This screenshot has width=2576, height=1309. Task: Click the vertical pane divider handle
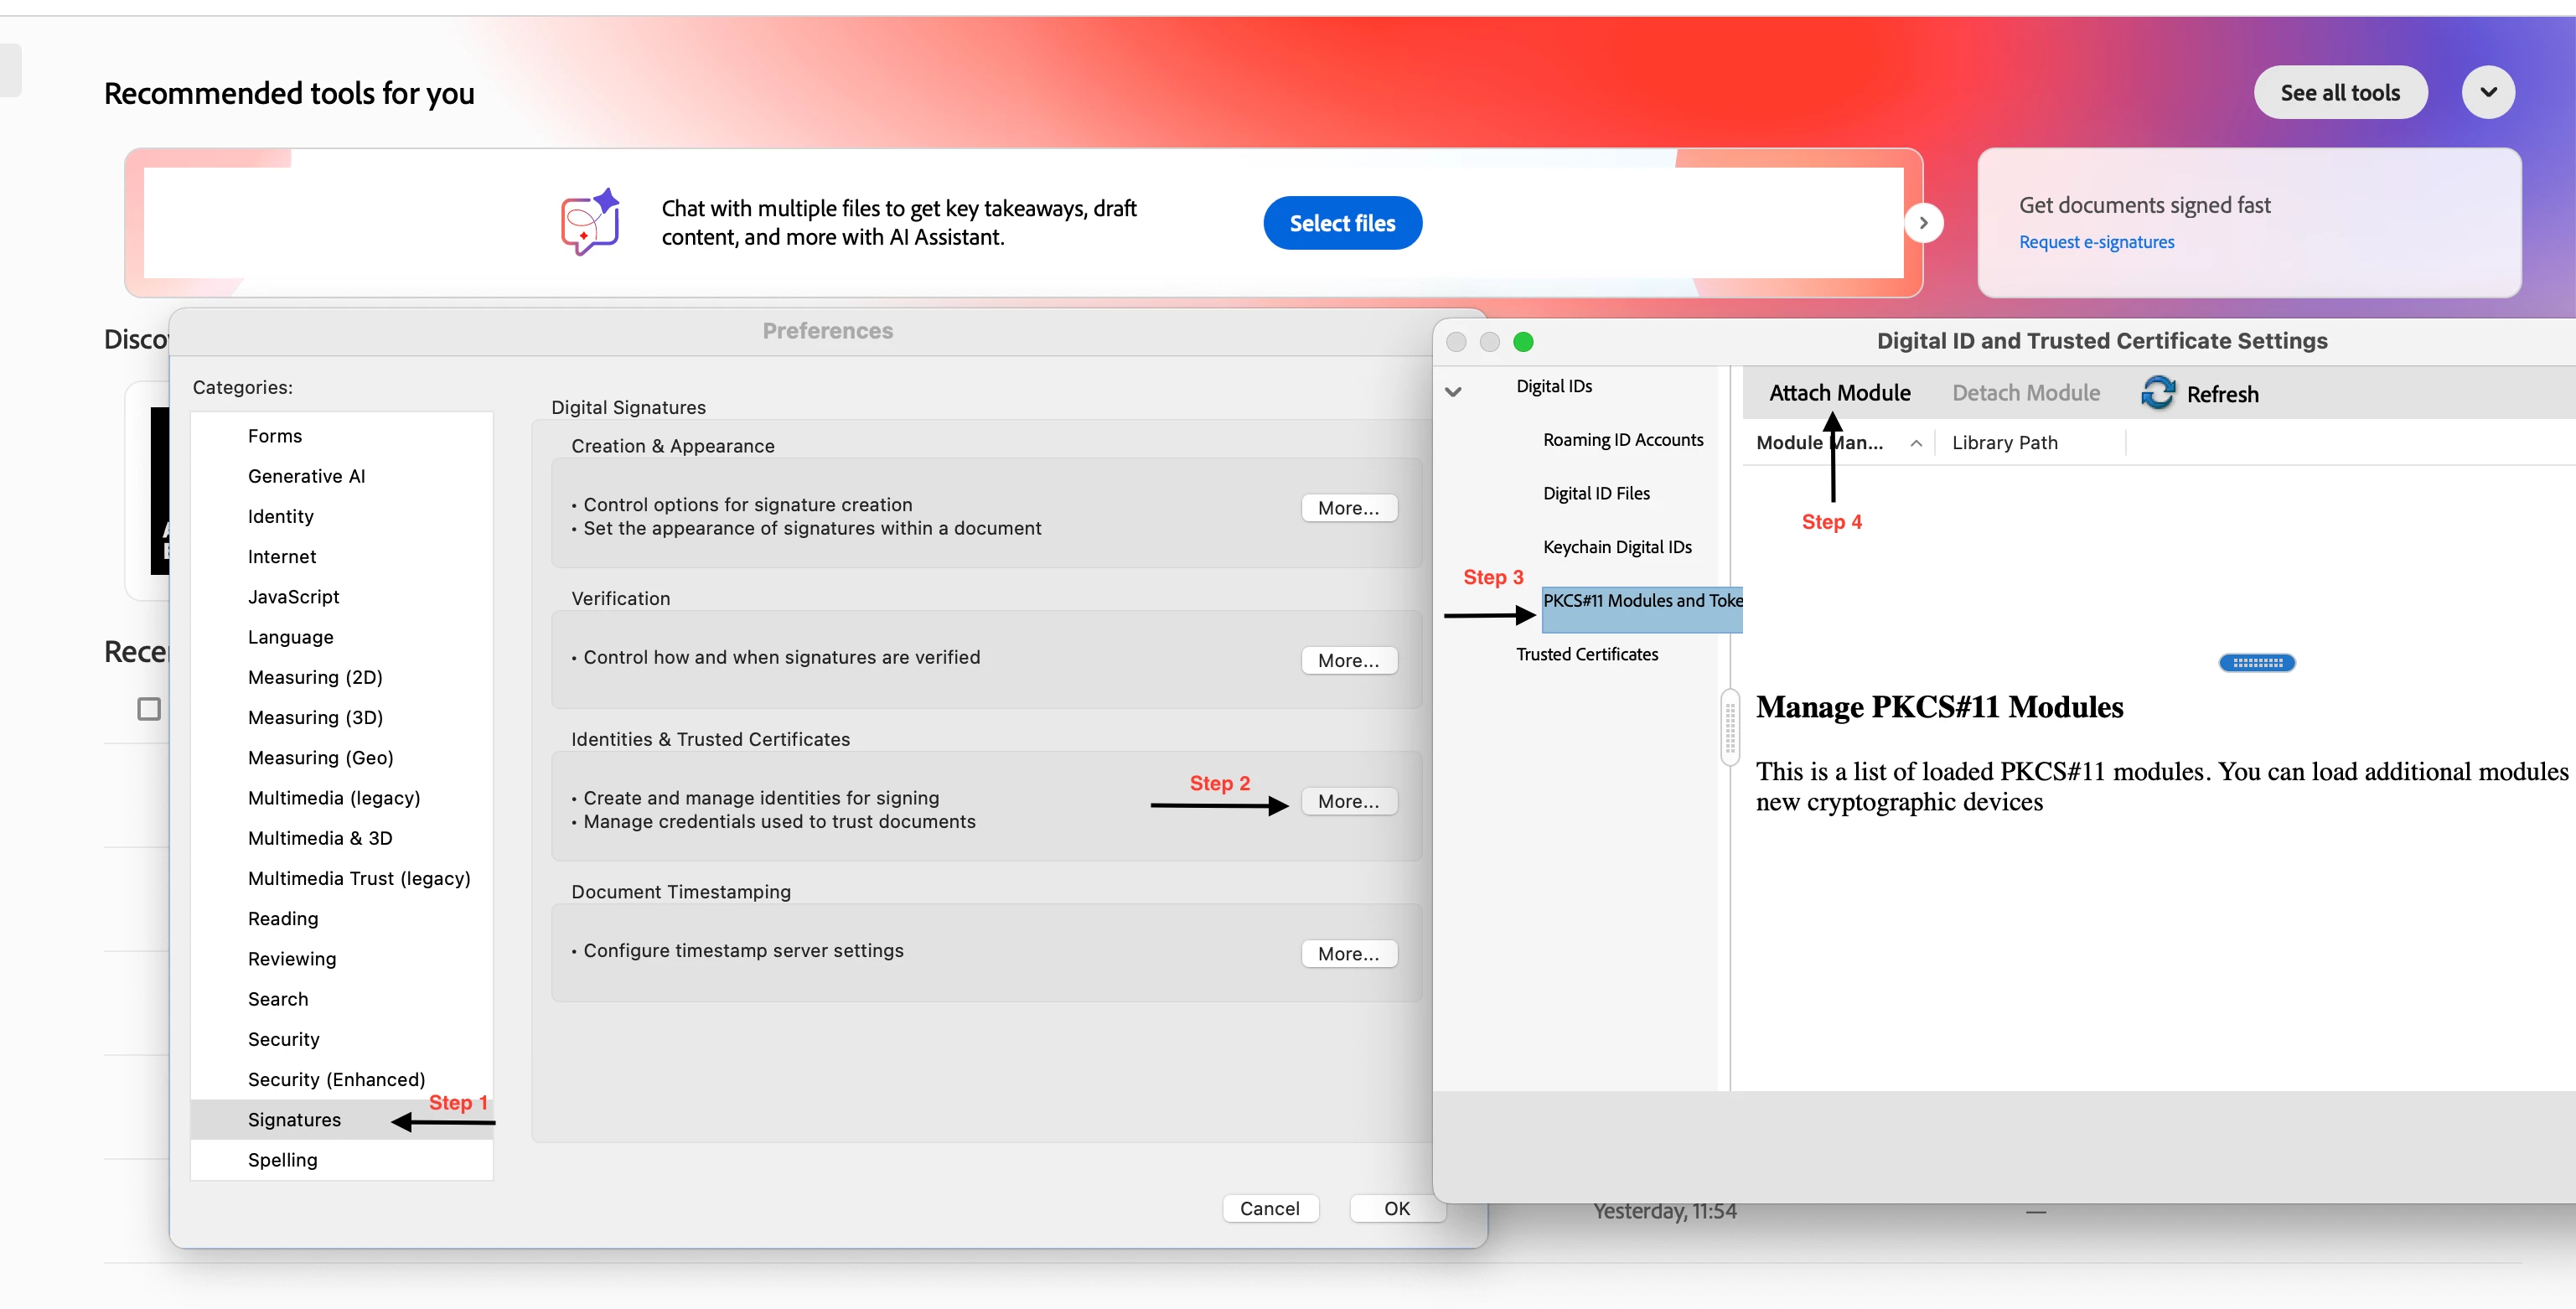(1730, 727)
